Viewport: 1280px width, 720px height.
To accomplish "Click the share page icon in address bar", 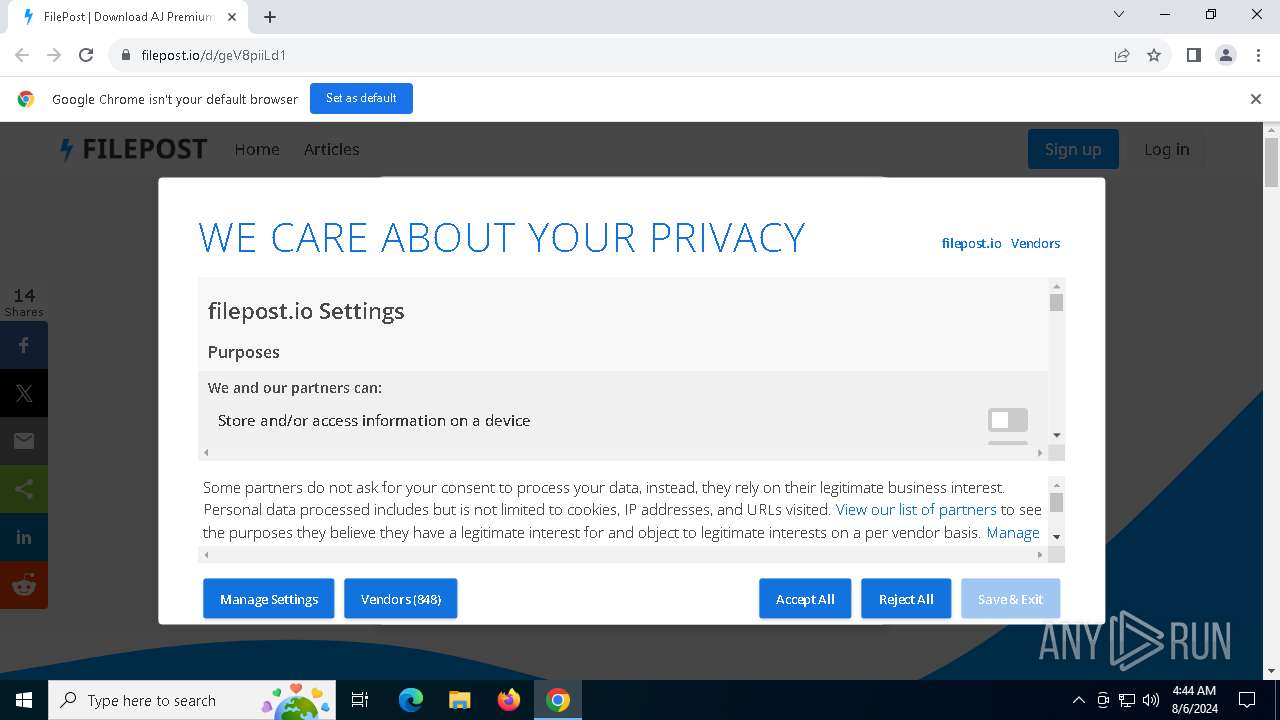I will [1122, 55].
